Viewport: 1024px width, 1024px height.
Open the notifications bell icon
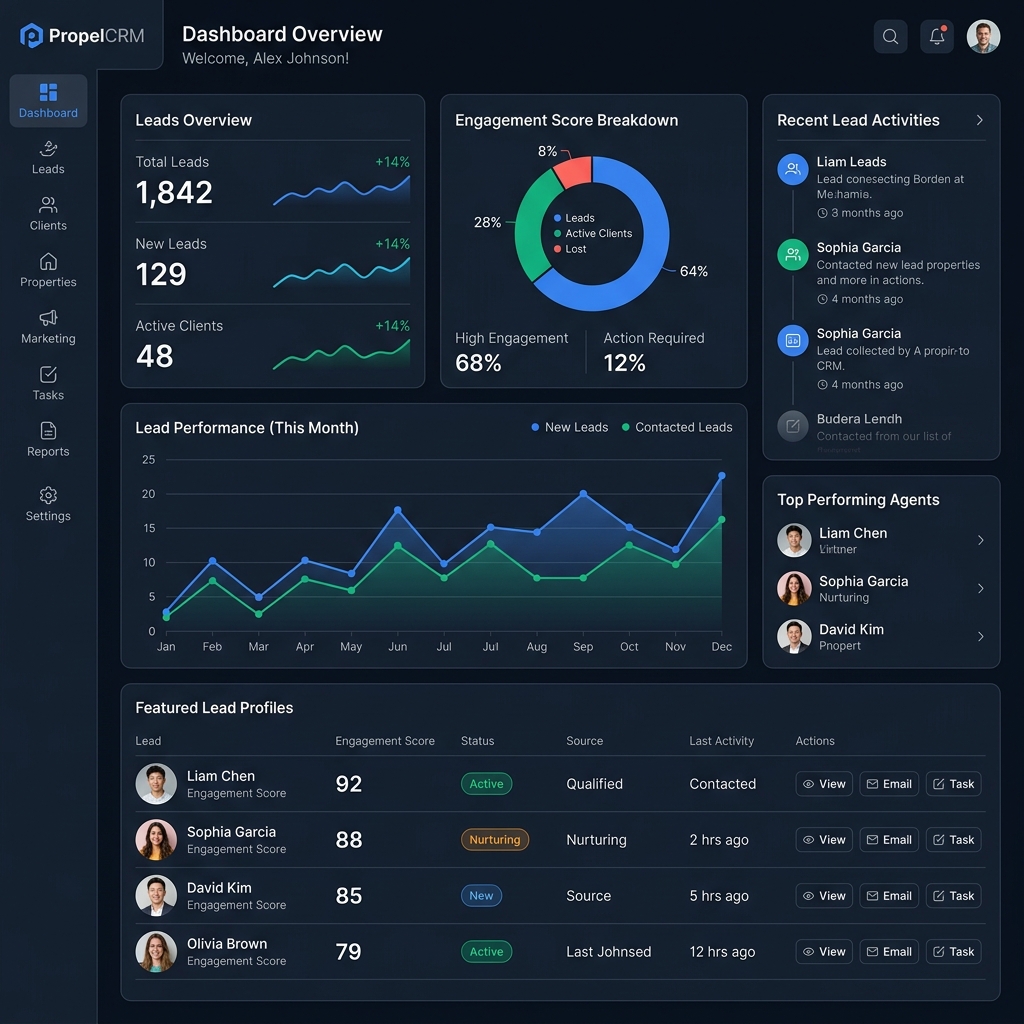937,37
